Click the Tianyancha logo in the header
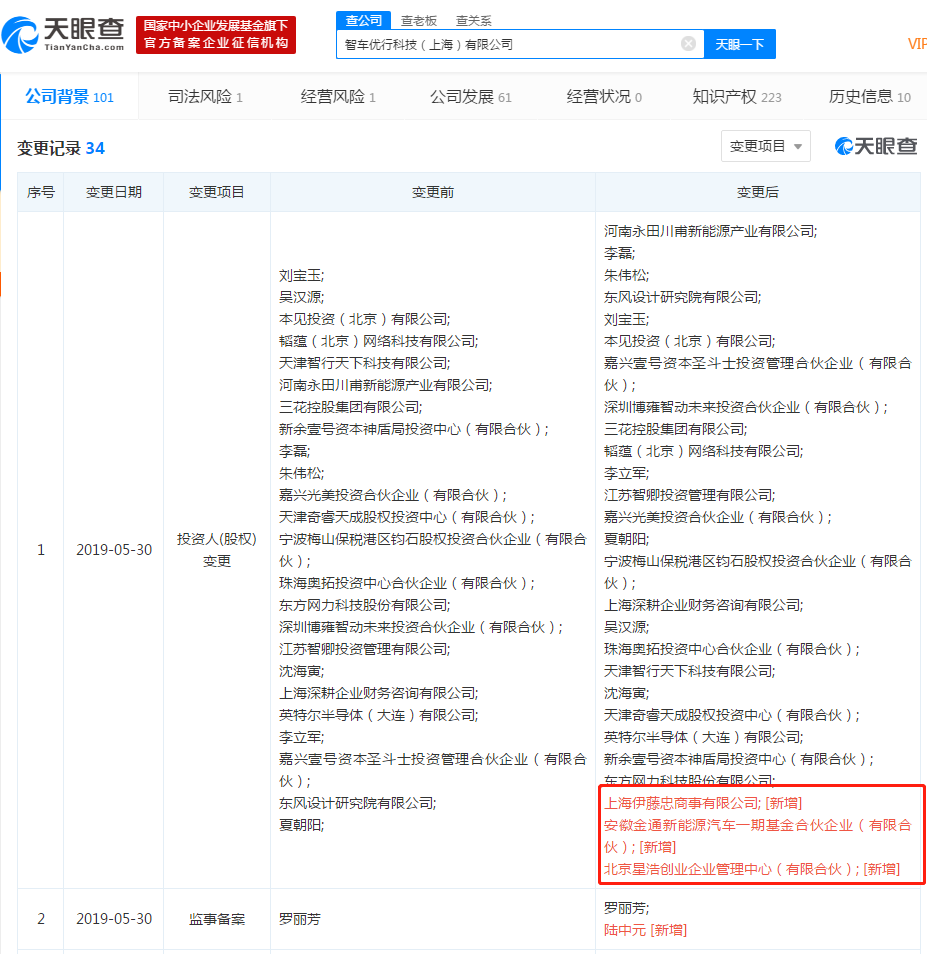The image size is (927, 954). 63,35
